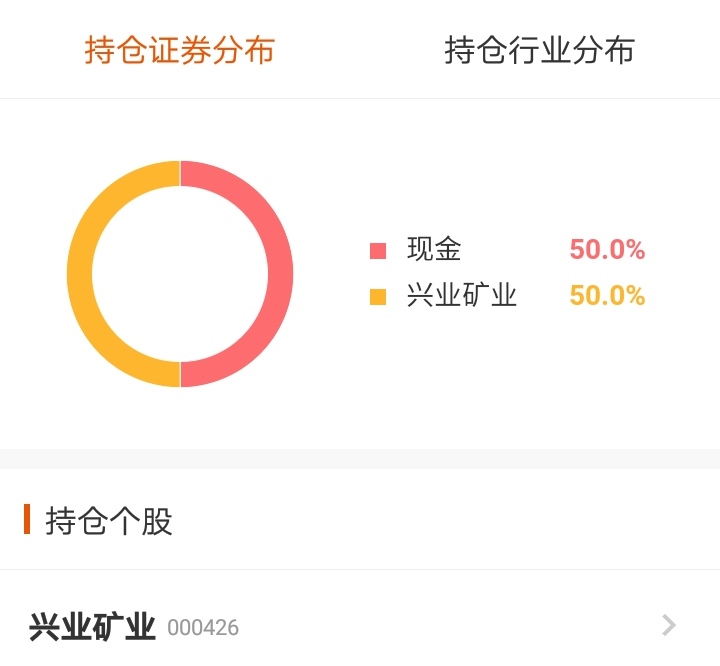Click the orange marker beside 持仓个股
720x666 pixels.
coord(27,519)
